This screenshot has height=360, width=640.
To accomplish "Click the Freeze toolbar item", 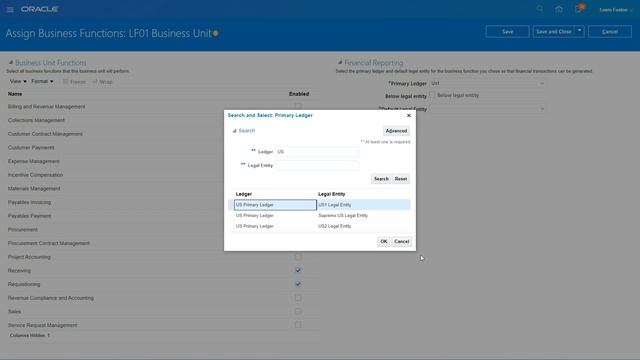I will [74, 82].
